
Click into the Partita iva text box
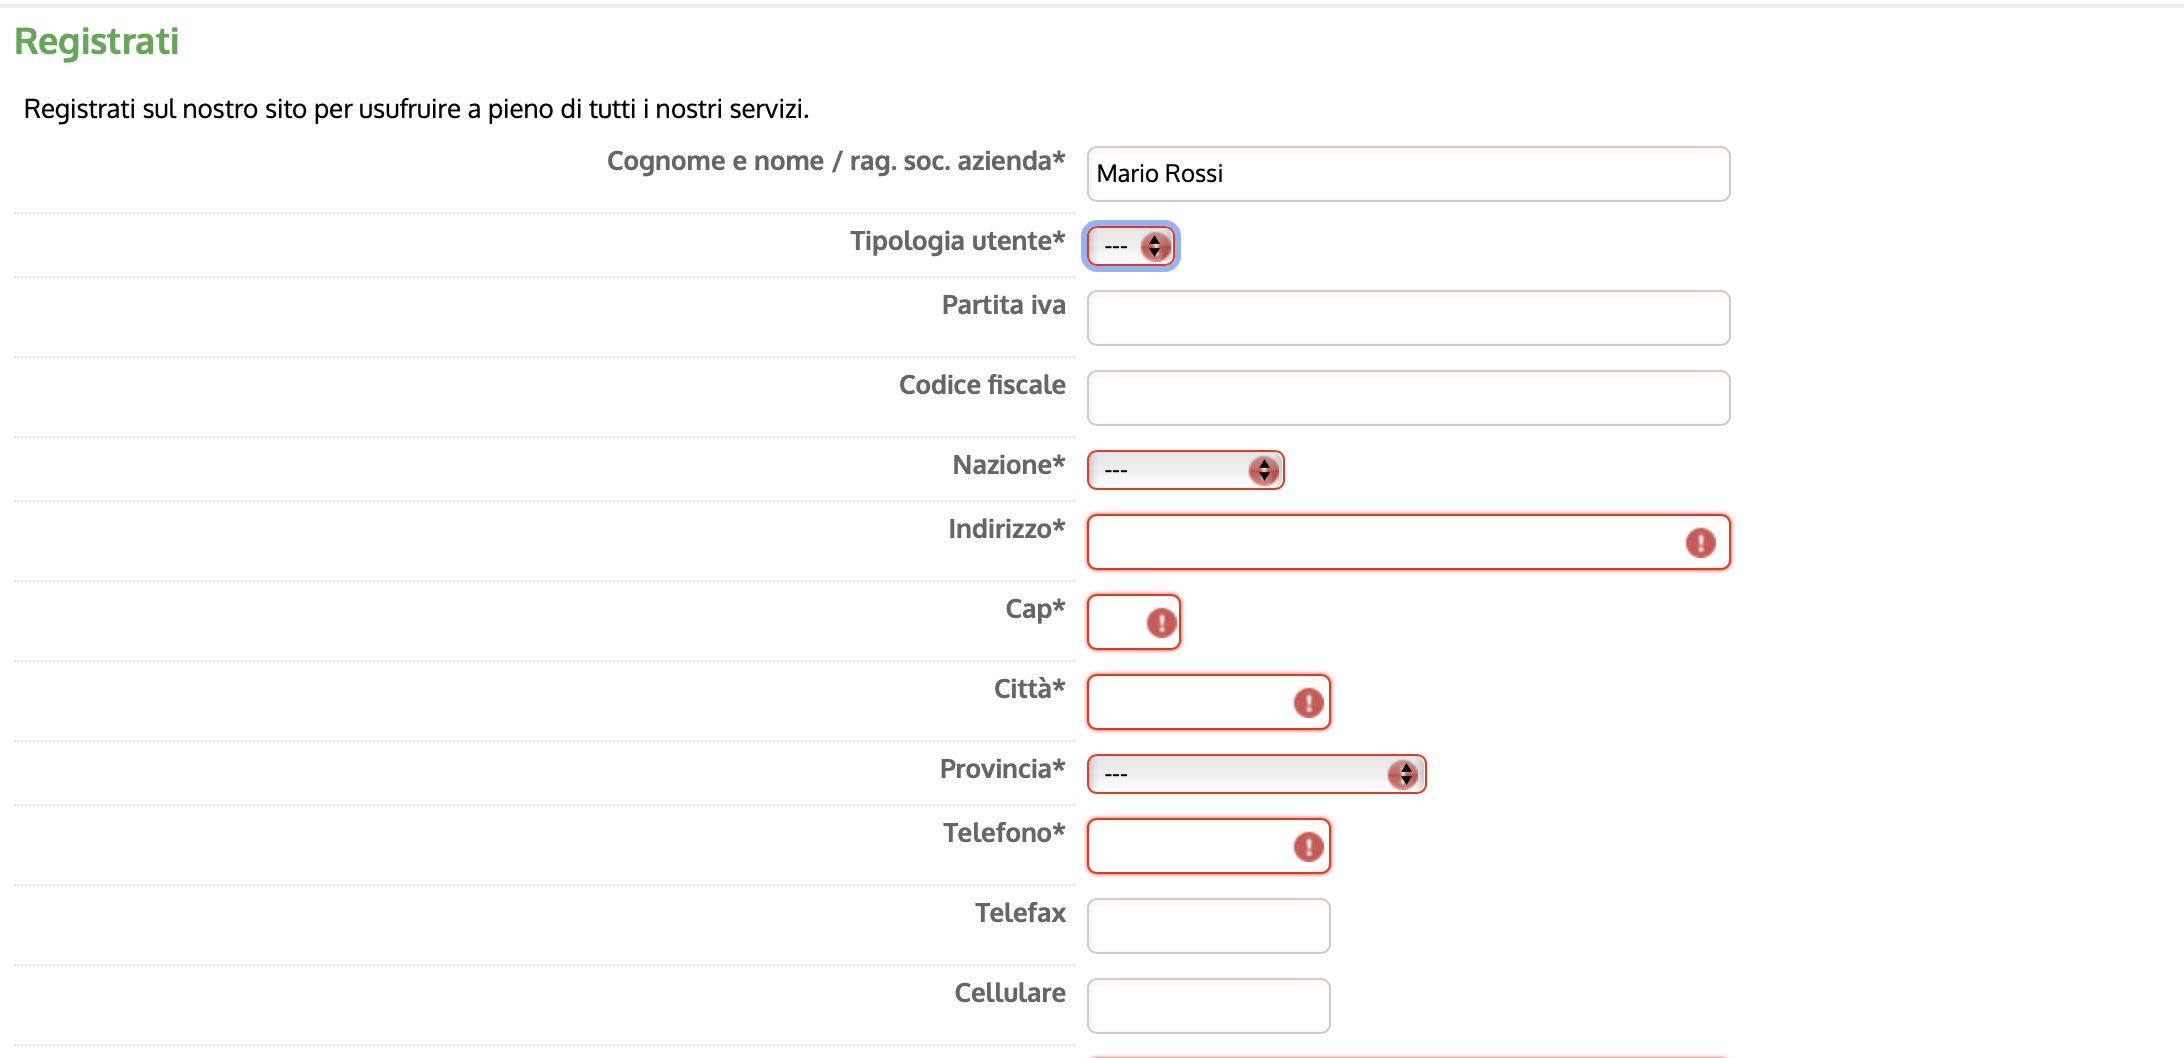pos(1408,318)
